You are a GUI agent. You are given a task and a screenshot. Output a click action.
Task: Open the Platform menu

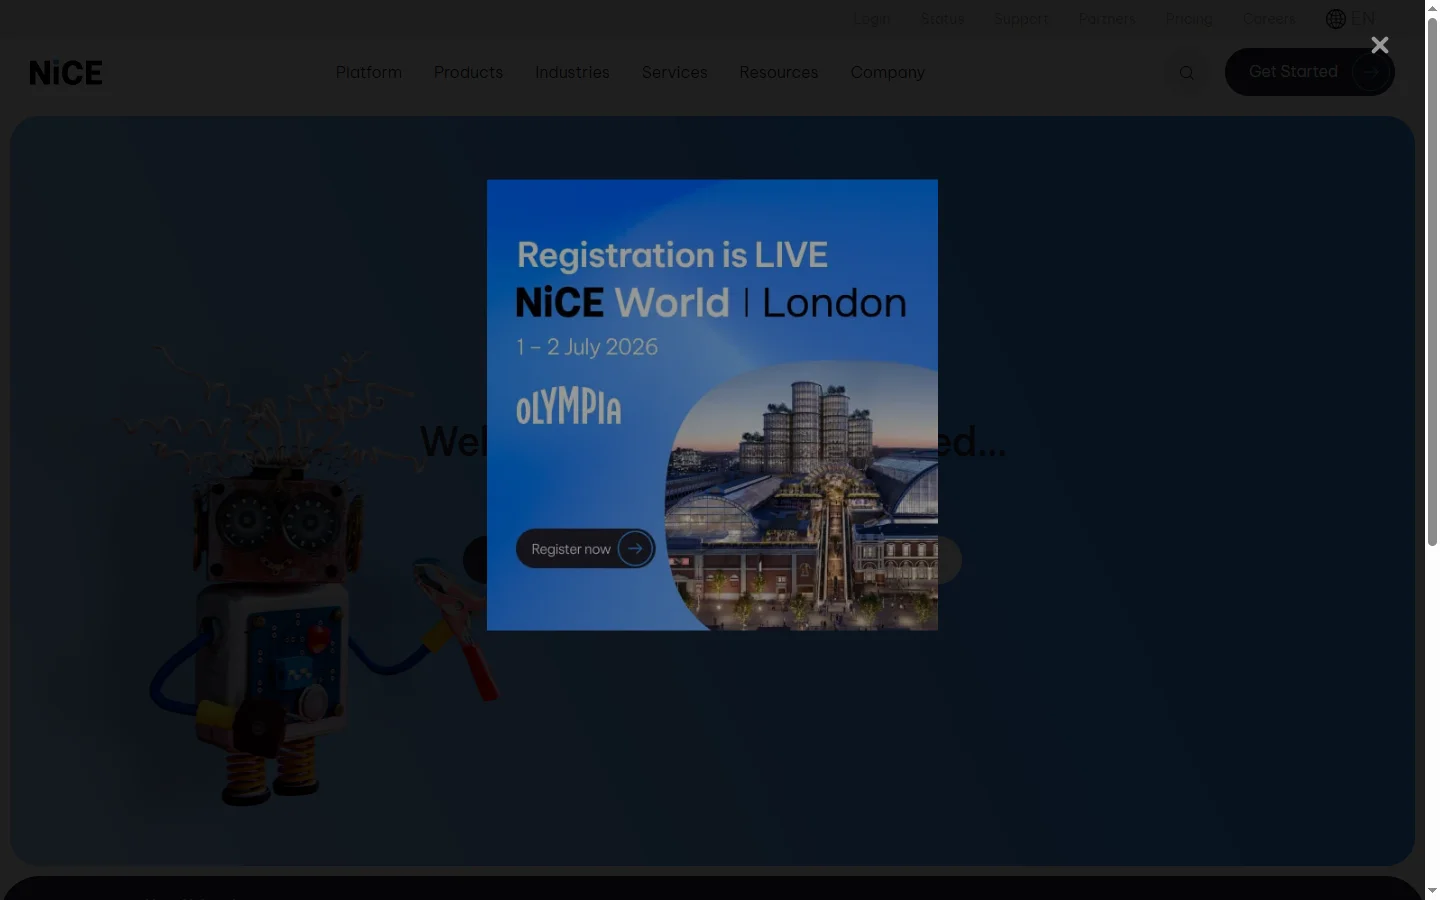(369, 72)
